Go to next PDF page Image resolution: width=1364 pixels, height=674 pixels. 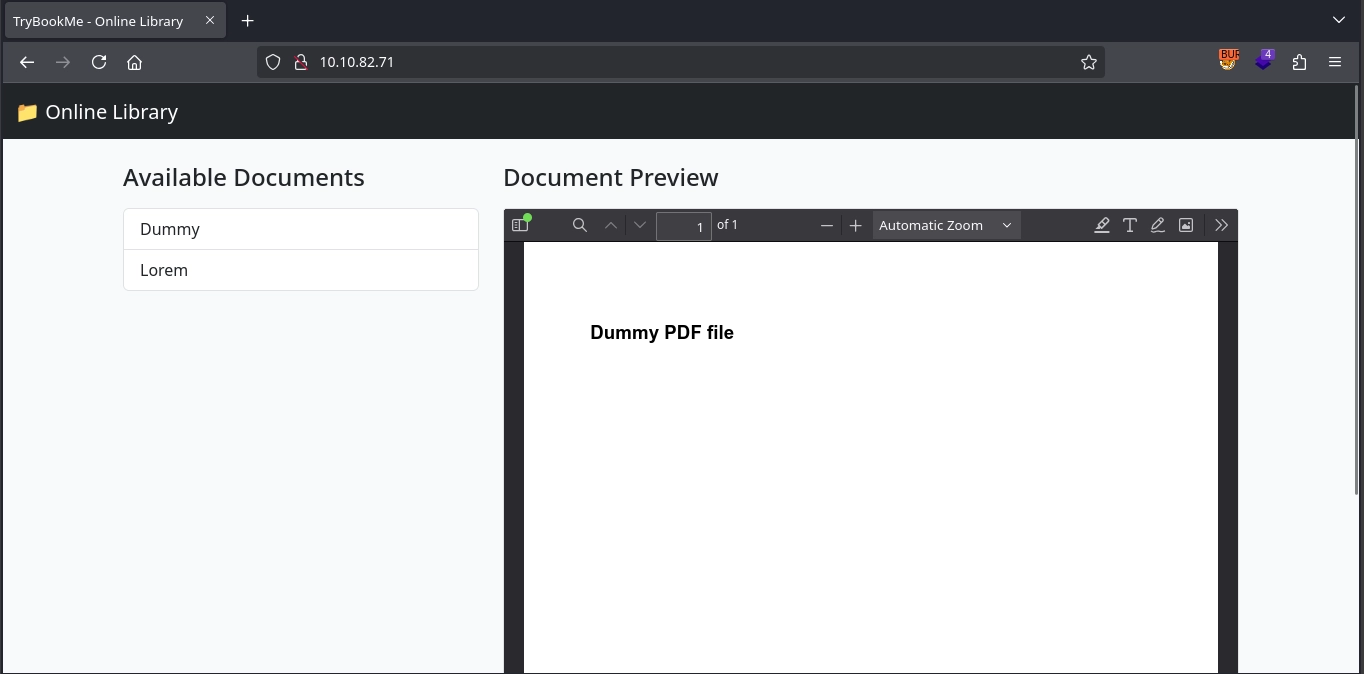click(640, 225)
